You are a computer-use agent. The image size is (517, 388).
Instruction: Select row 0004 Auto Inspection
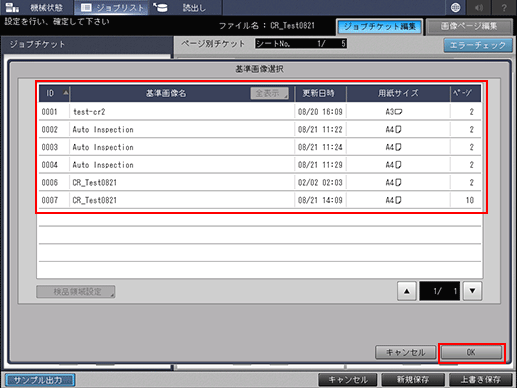(260, 165)
